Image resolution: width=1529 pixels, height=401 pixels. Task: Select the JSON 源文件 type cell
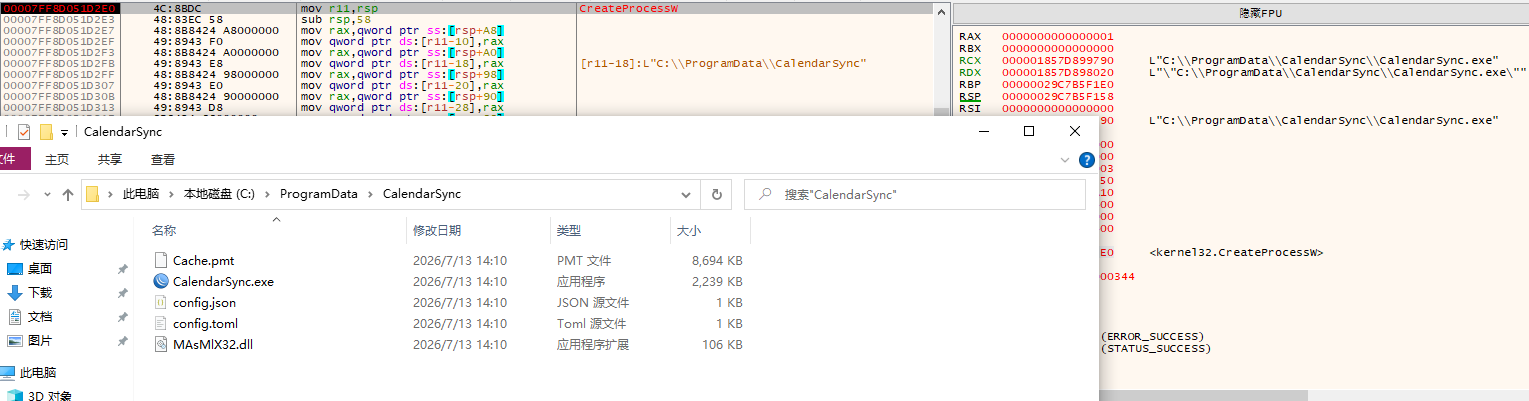point(592,302)
